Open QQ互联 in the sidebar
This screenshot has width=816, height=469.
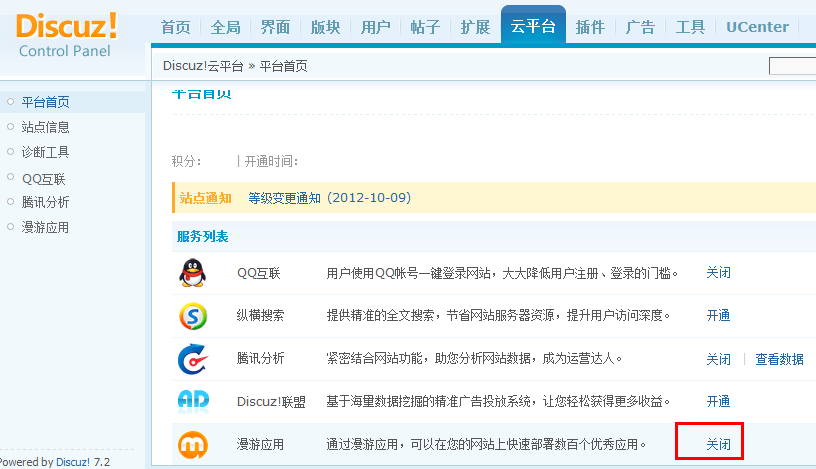pos(44,179)
